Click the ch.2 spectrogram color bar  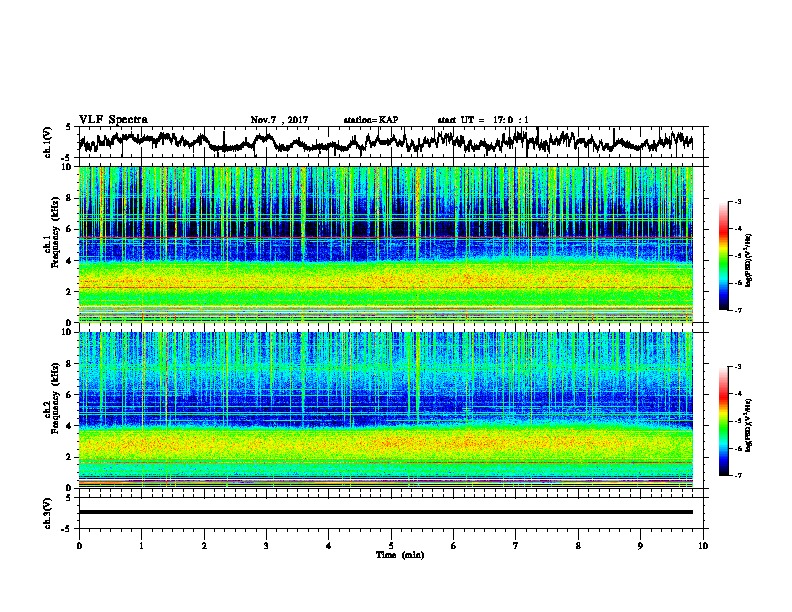click(723, 421)
